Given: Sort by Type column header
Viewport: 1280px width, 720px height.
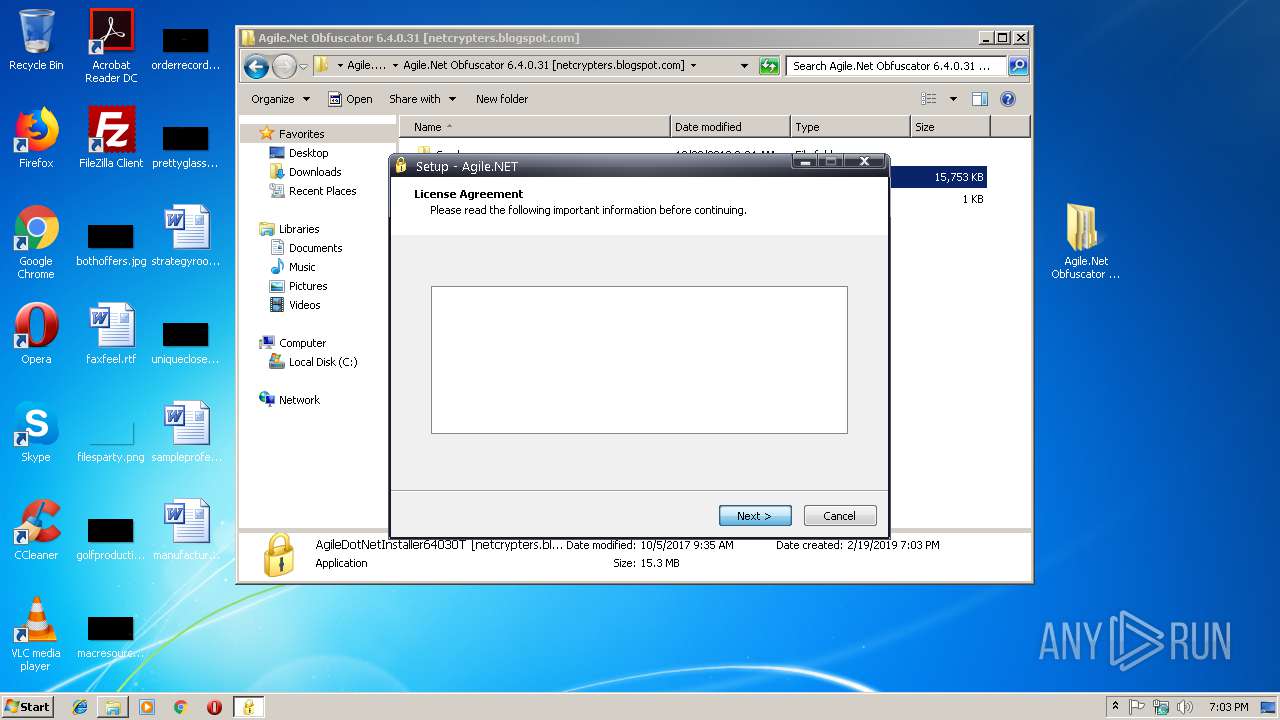Looking at the screenshot, I should (x=850, y=127).
